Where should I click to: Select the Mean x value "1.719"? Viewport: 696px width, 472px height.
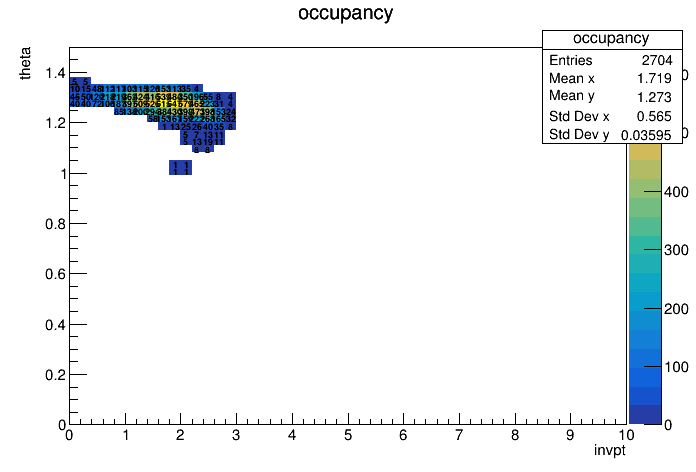click(x=654, y=79)
